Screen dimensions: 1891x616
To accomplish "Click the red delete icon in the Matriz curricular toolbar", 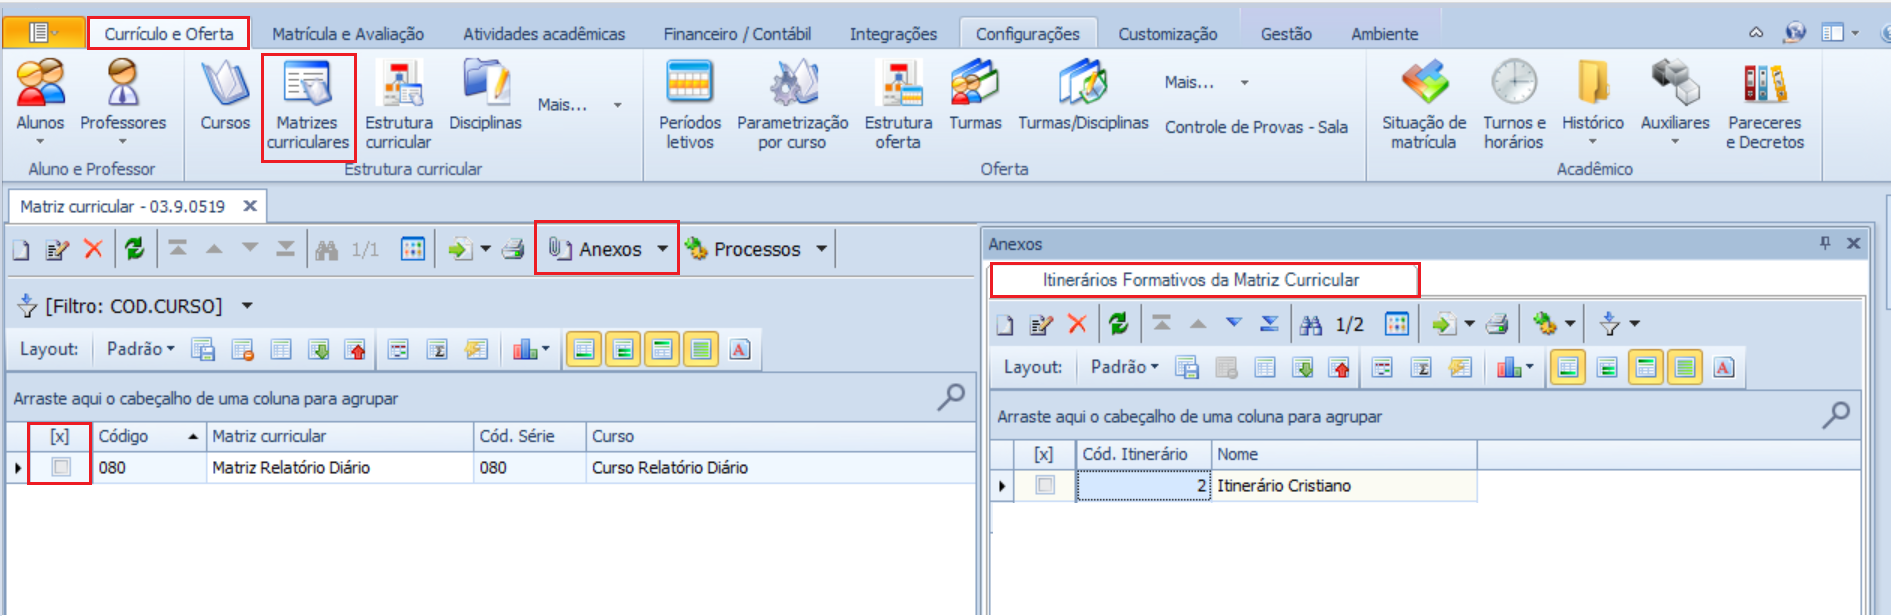I will click(93, 249).
